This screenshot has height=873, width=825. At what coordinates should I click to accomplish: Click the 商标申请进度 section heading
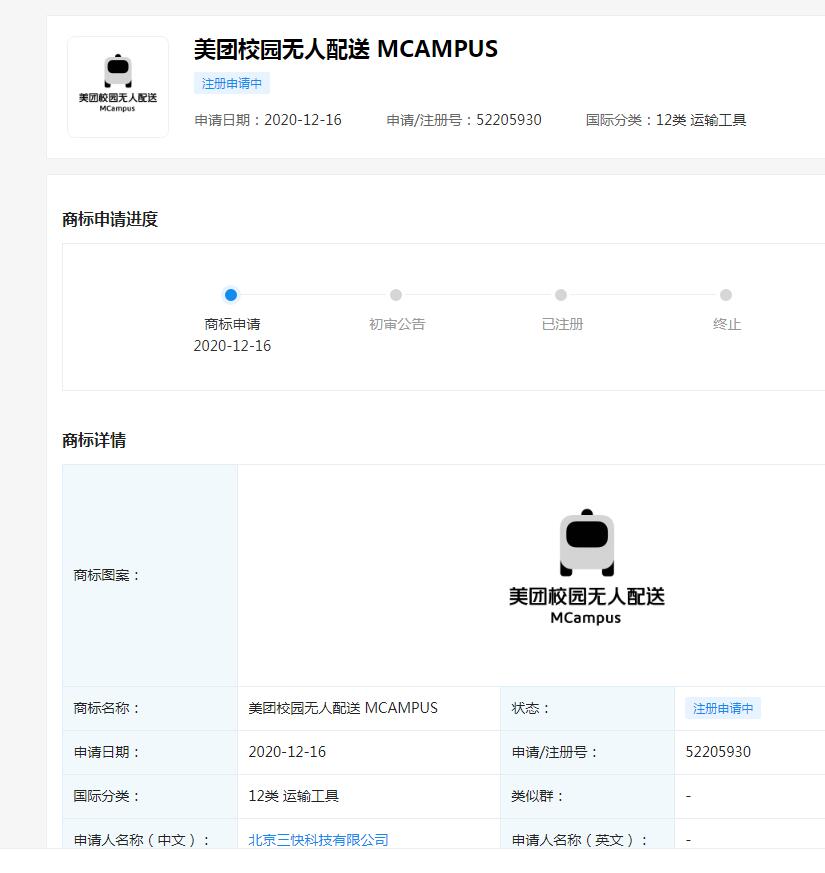(110, 219)
